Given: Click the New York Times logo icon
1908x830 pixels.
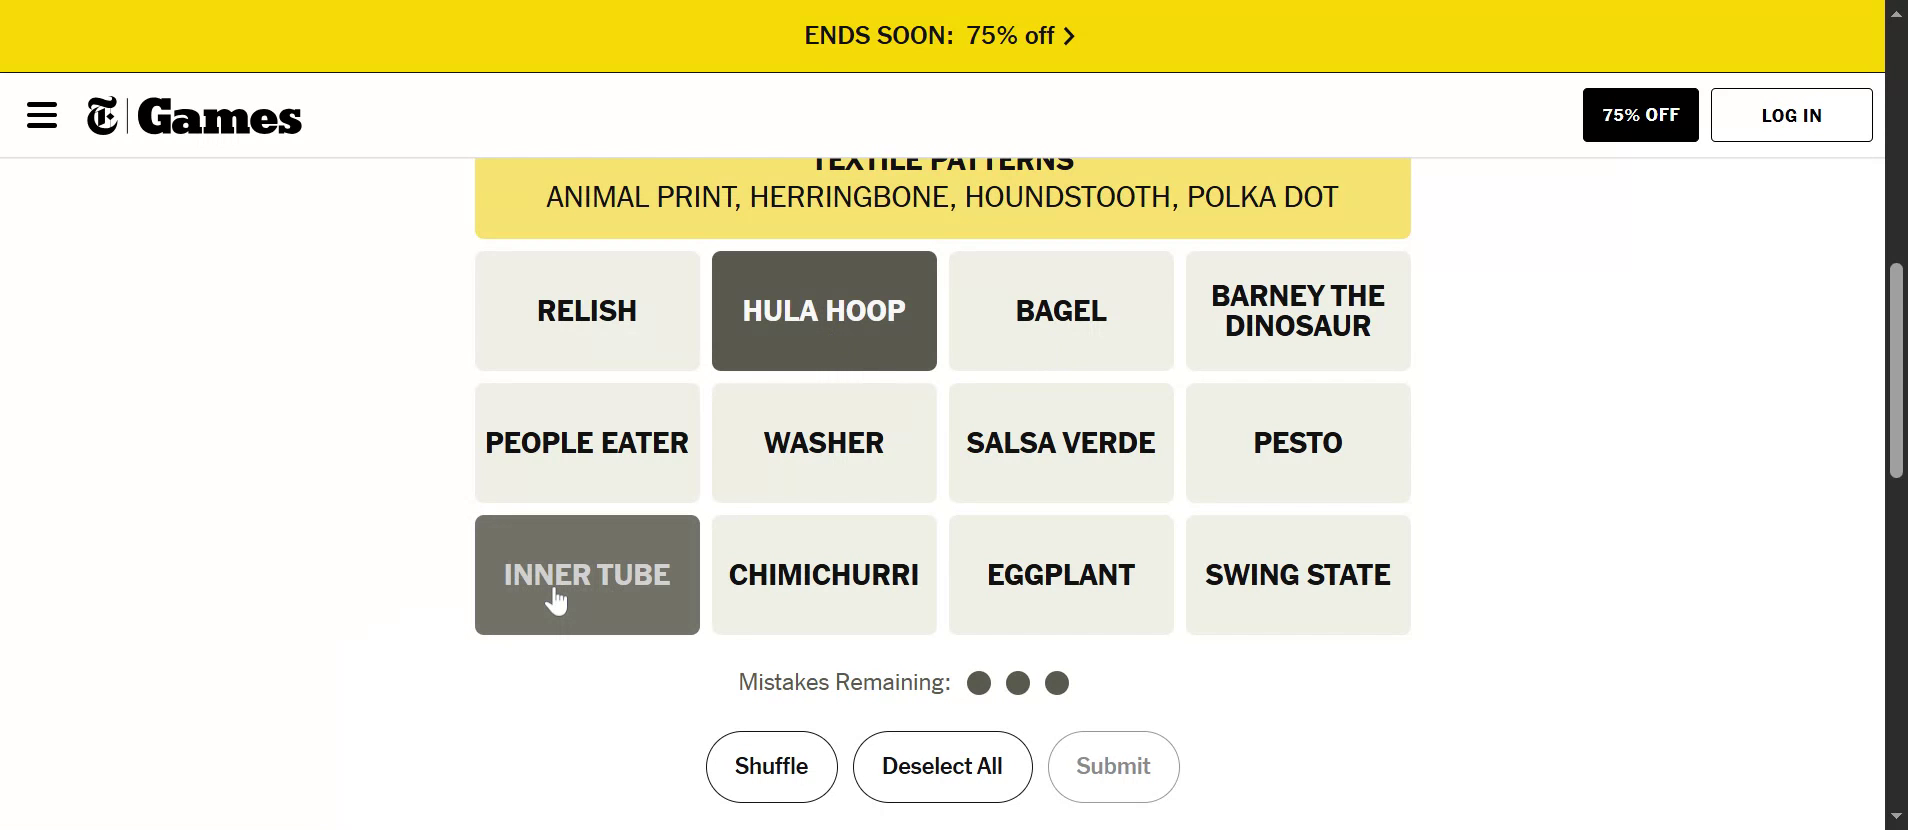Looking at the screenshot, I should (x=102, y=116).
